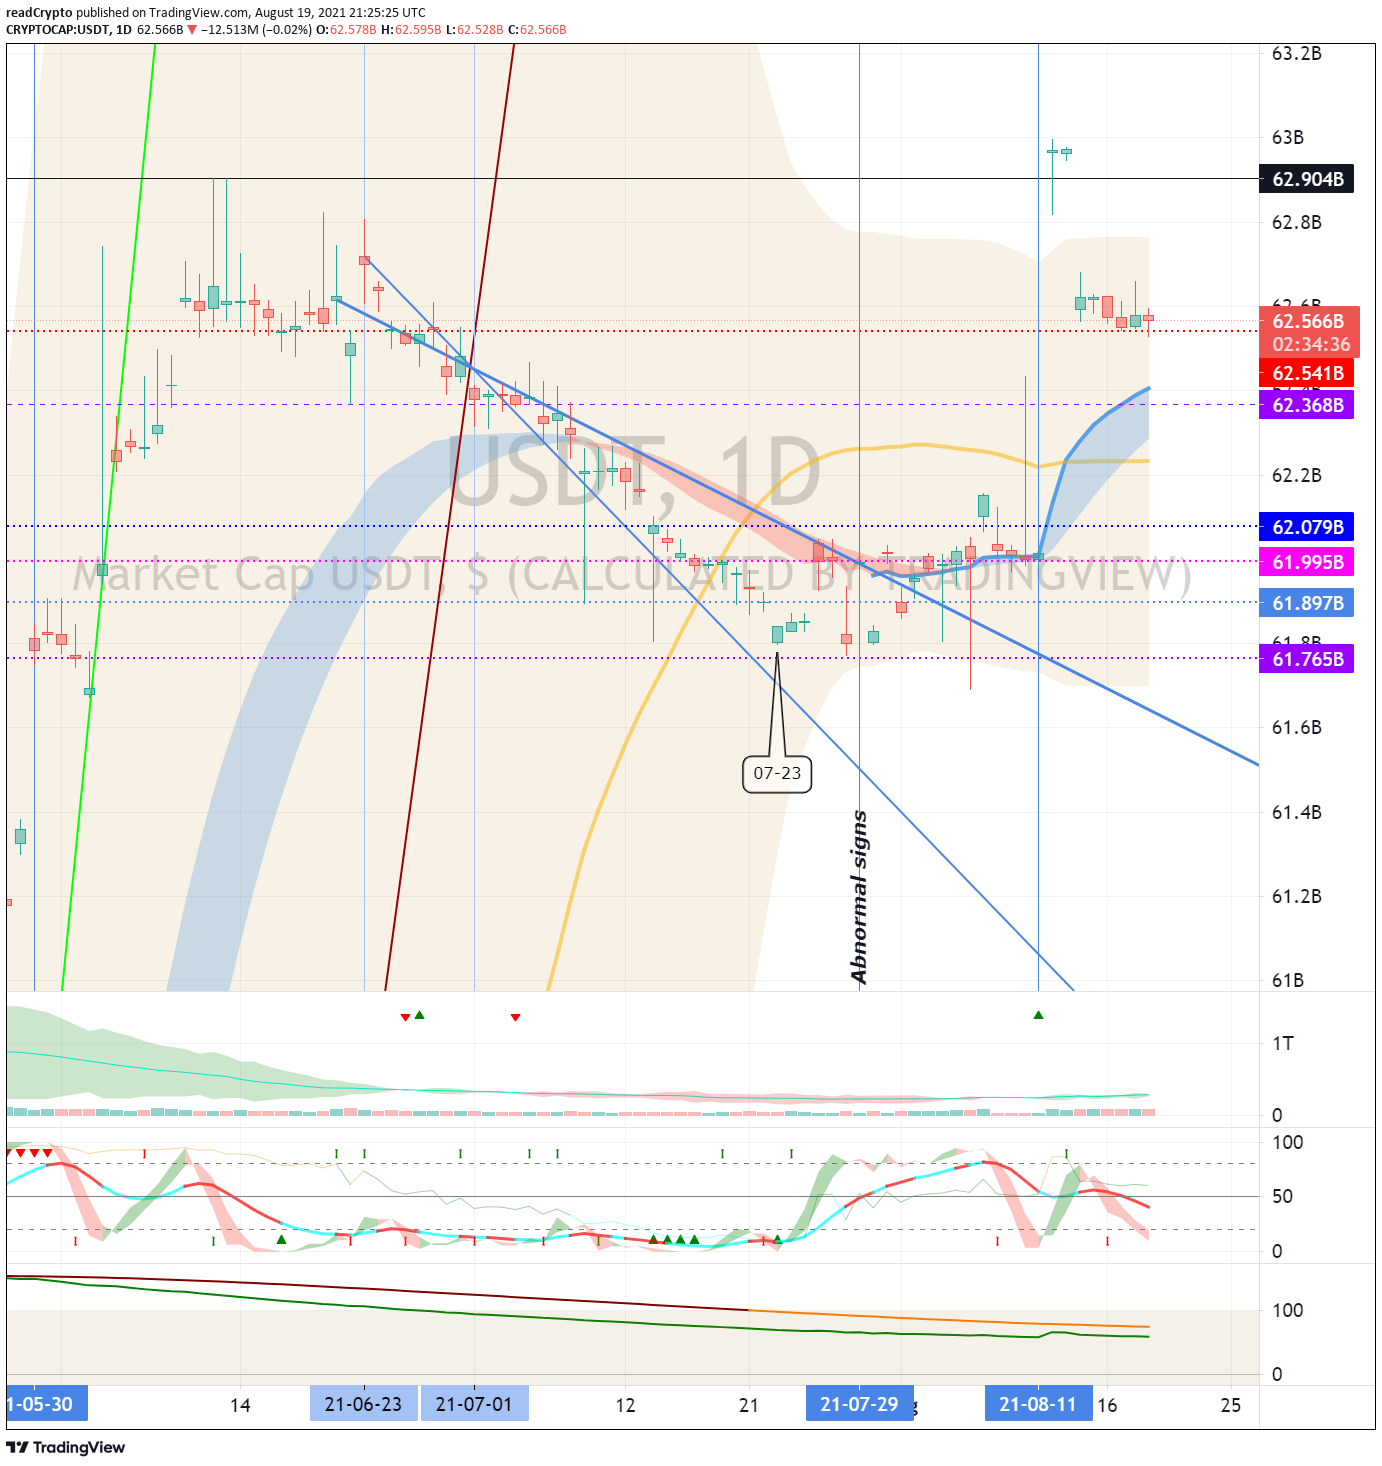This screenshot has height=1466, width=1382.
Task: Click the 50 oscillator axis value
Action: [1283, 1197]
